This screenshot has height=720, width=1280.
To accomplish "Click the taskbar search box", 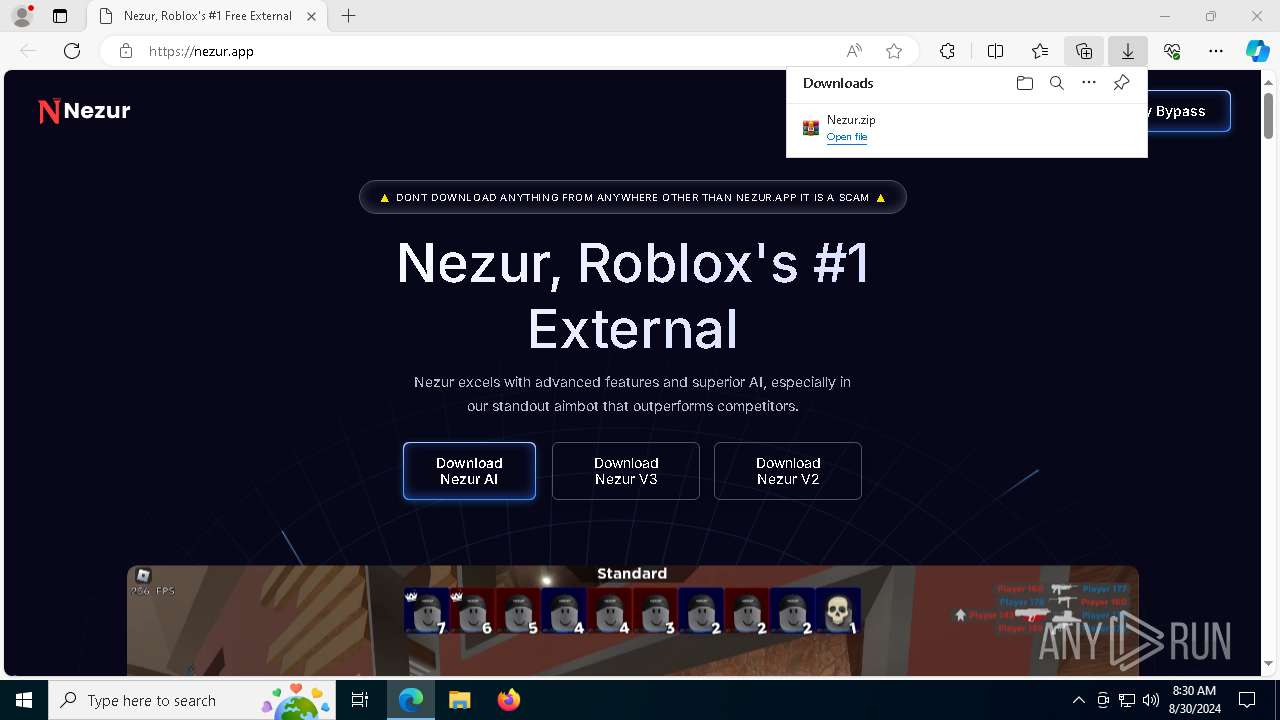I will click(192, 700).
